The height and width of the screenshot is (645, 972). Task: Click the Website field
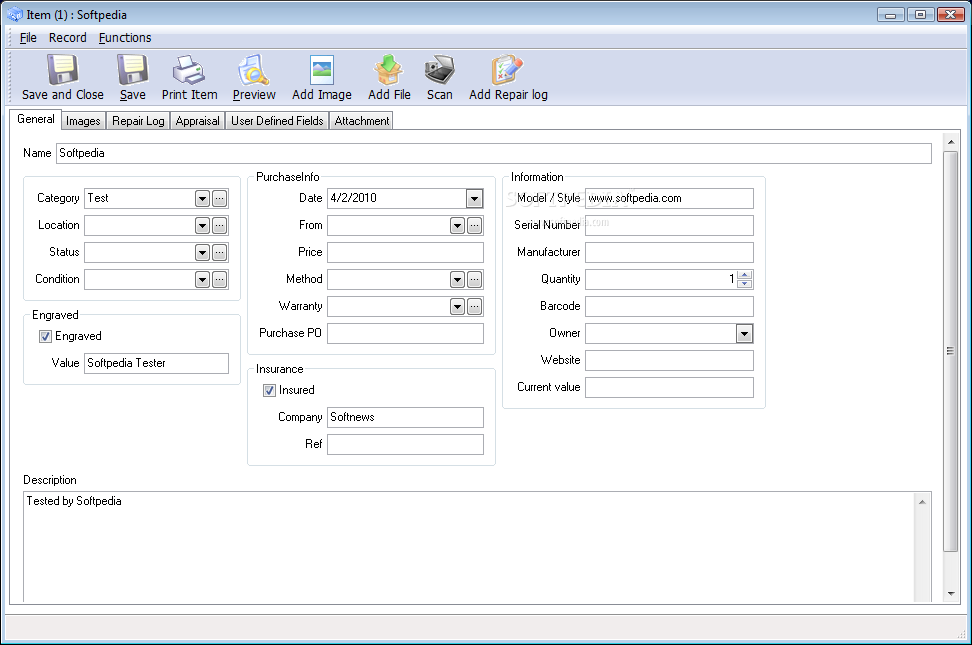[x=669, y=360]
